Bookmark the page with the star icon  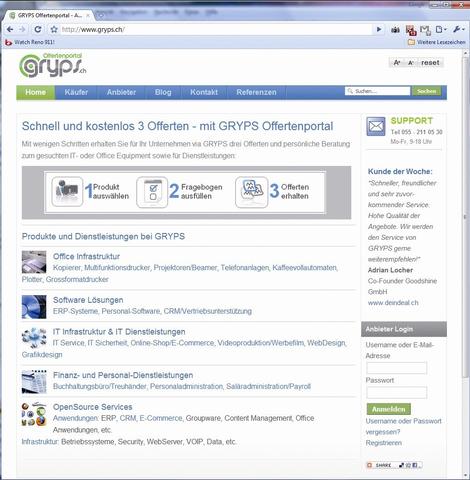(54, 29)
